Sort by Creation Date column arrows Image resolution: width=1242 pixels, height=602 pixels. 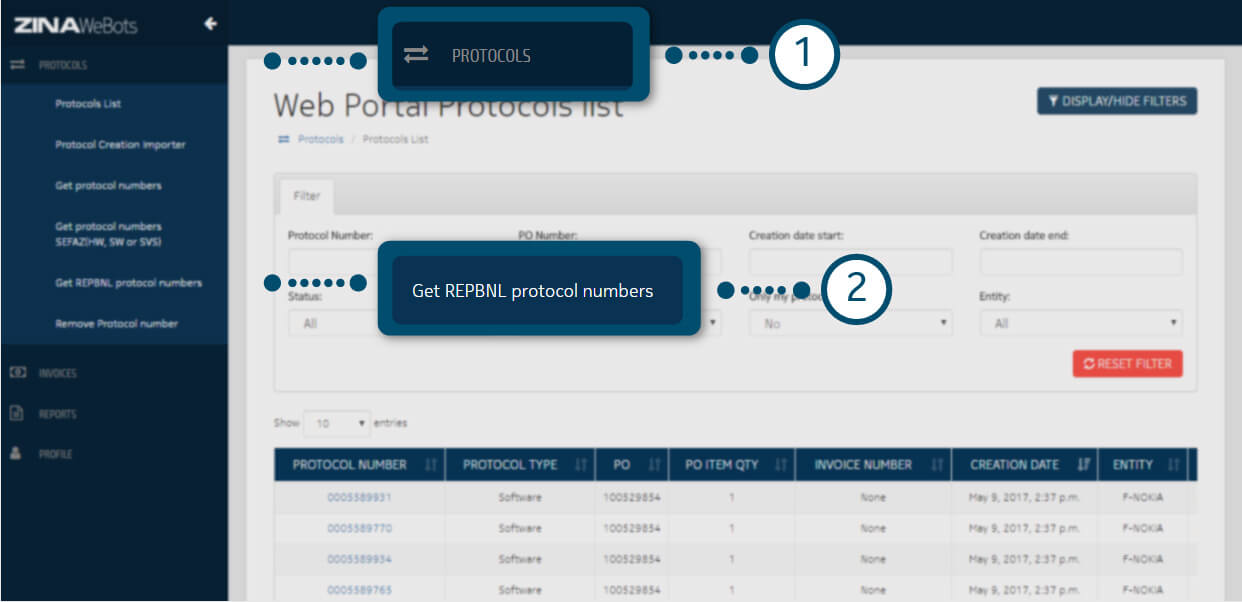(1083, 465)
